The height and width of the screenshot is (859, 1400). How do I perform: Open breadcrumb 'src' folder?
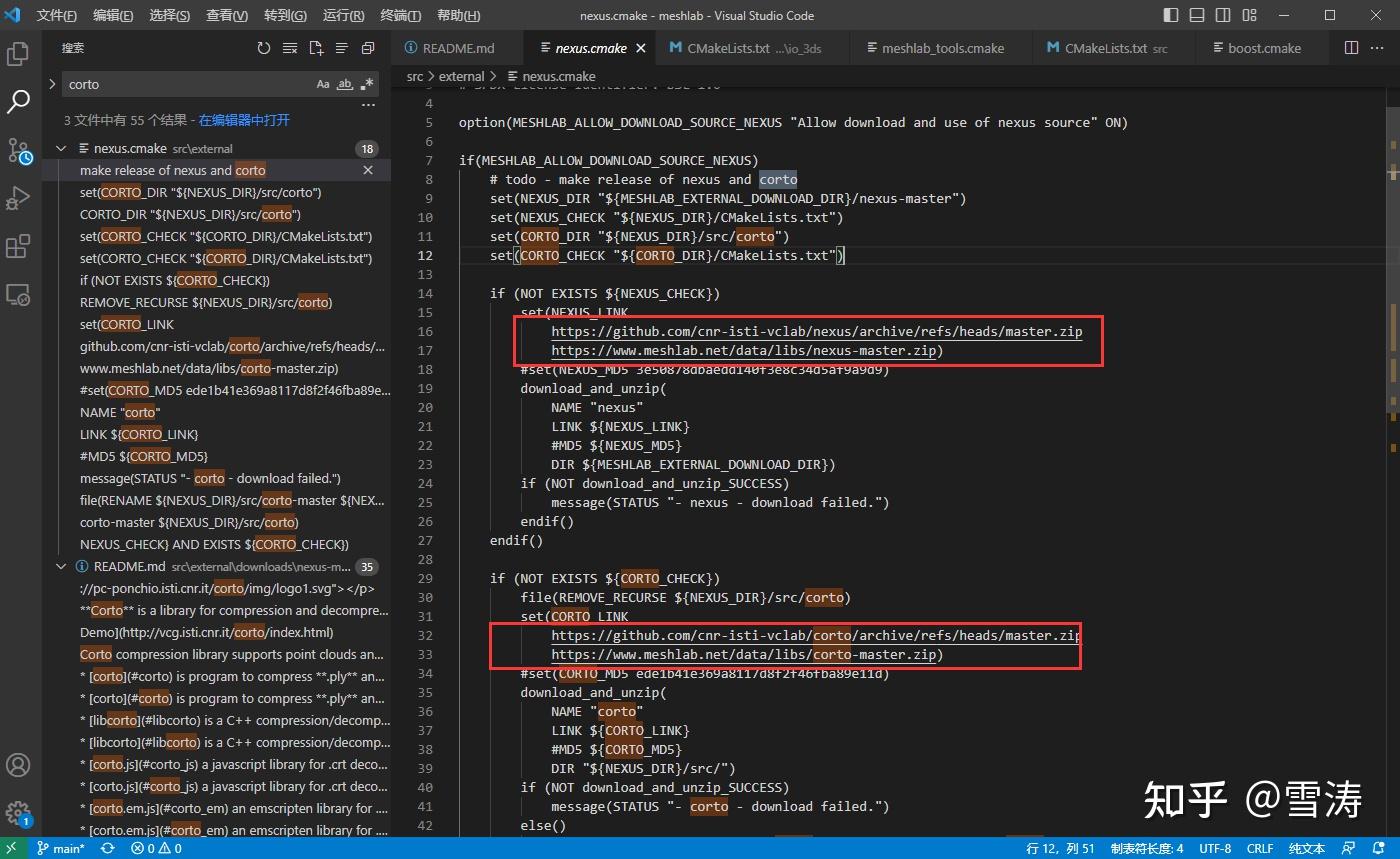pos(415,76)
